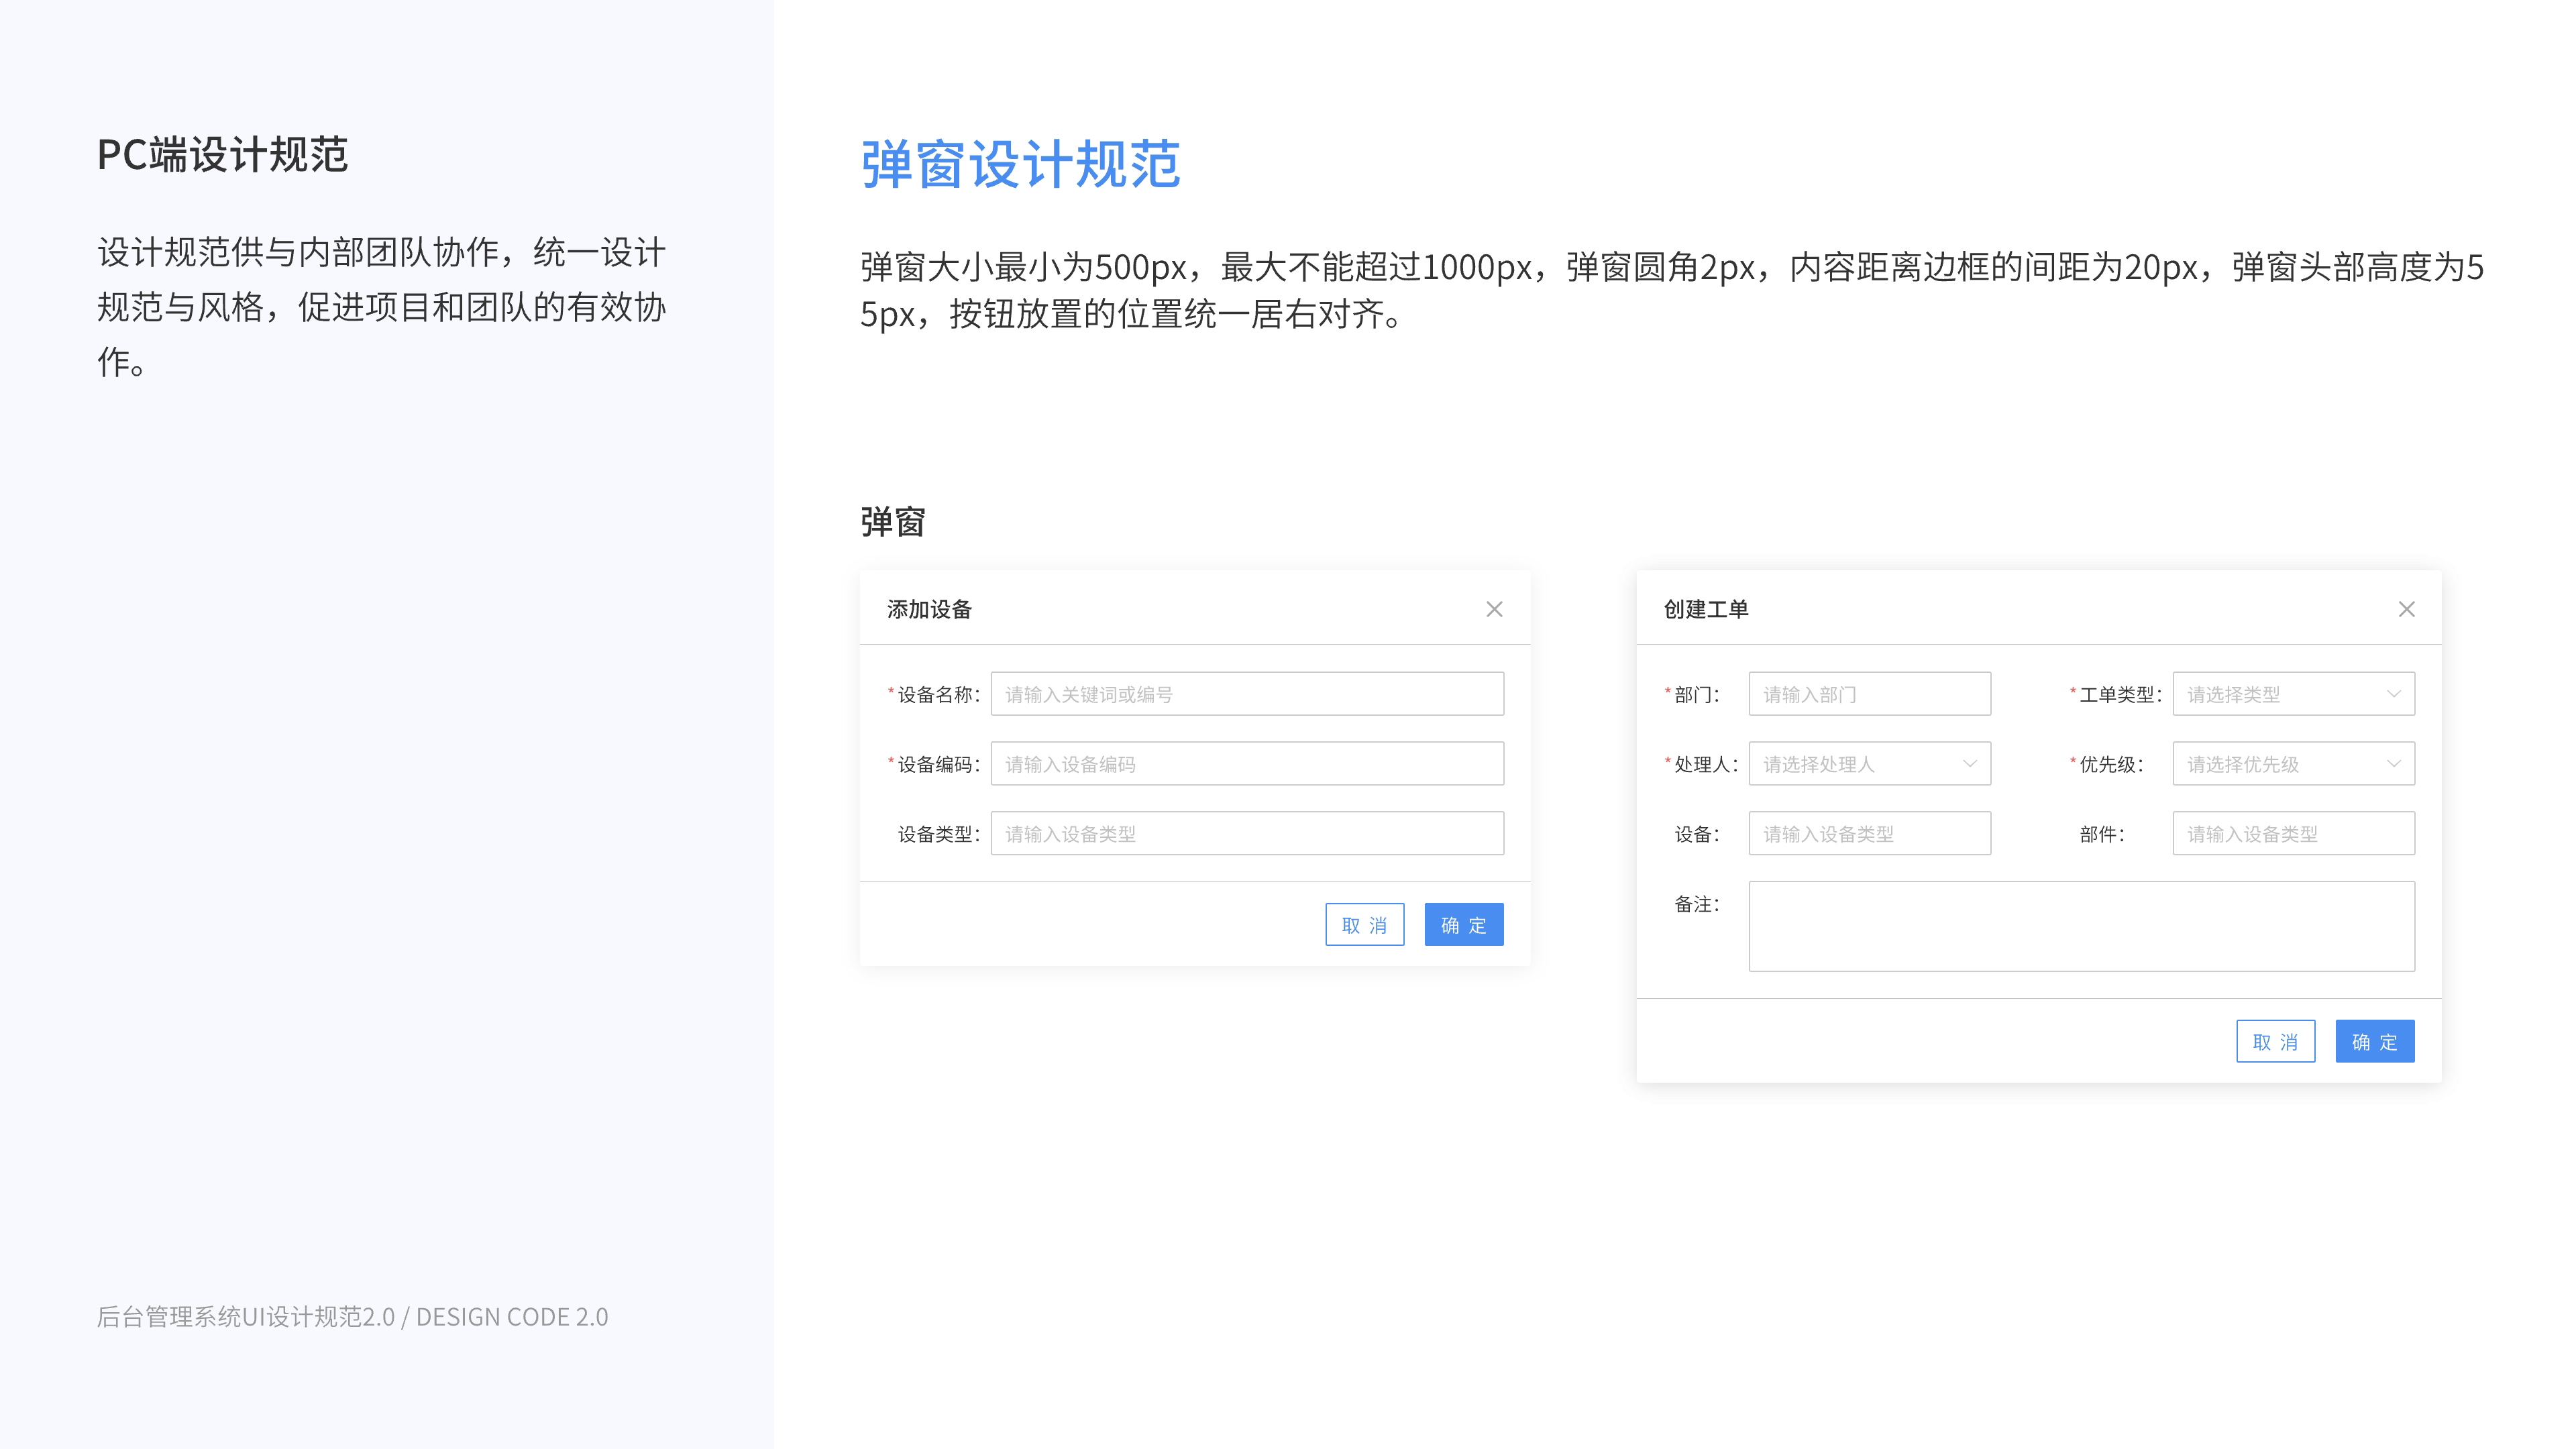Click 确定 in the 创建工单 dialog
Image resolution: width=2576 pixels, height=1449 pixels.
pos(2374,1042)
